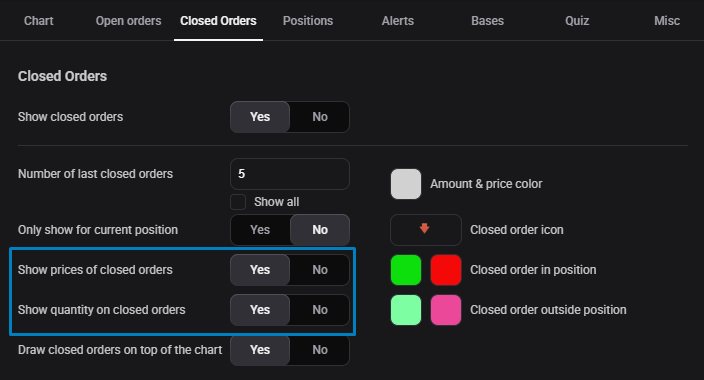Pick the red Closed order in position color
The image size is (704, 380).
click(446, 270)
